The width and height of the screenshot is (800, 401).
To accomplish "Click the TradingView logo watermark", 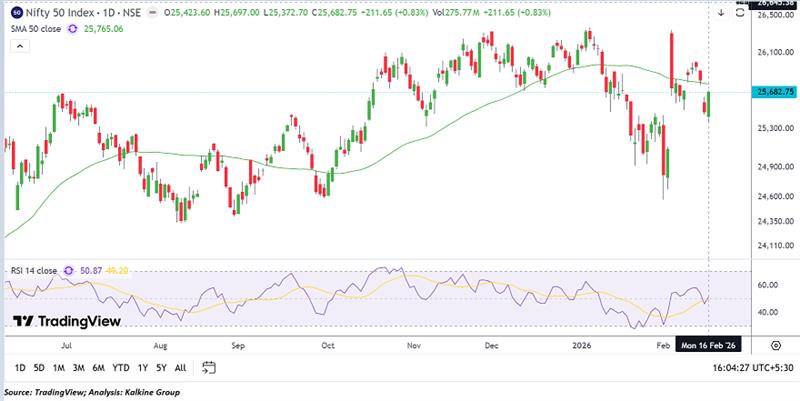I will click(66, 322).
